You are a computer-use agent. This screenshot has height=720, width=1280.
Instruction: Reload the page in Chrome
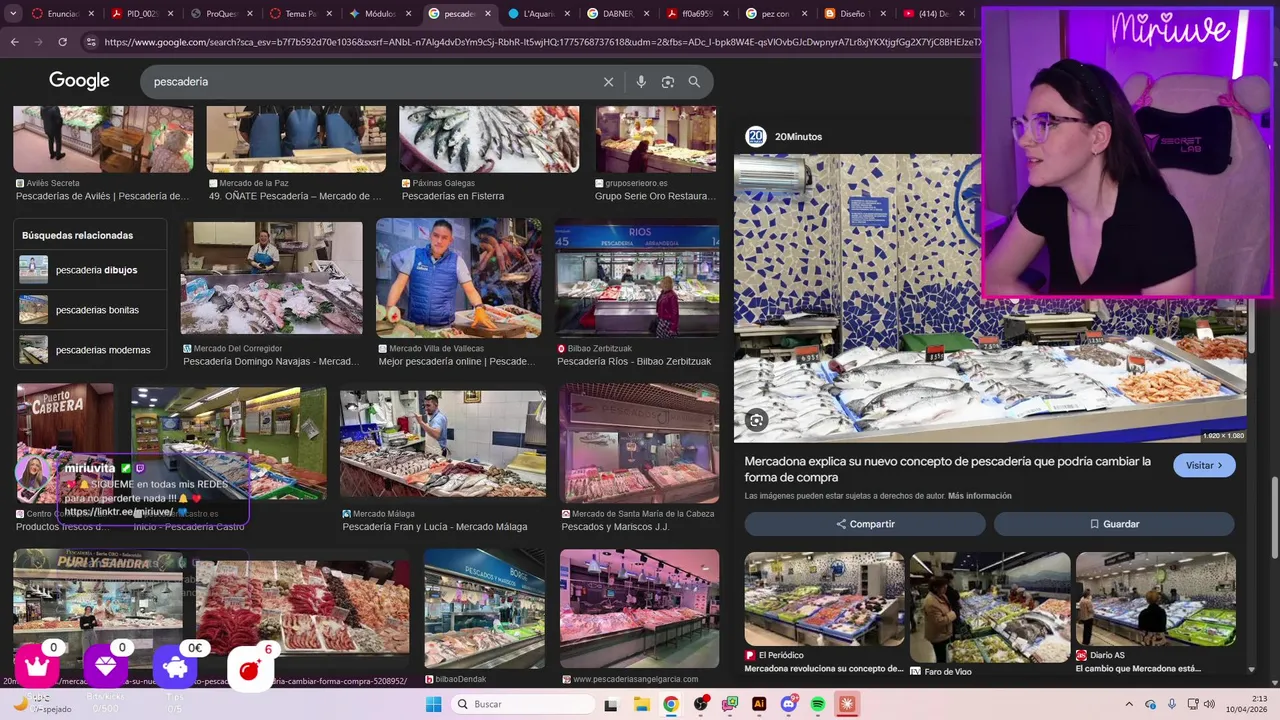pyautogui.click(x=62, y=42)
